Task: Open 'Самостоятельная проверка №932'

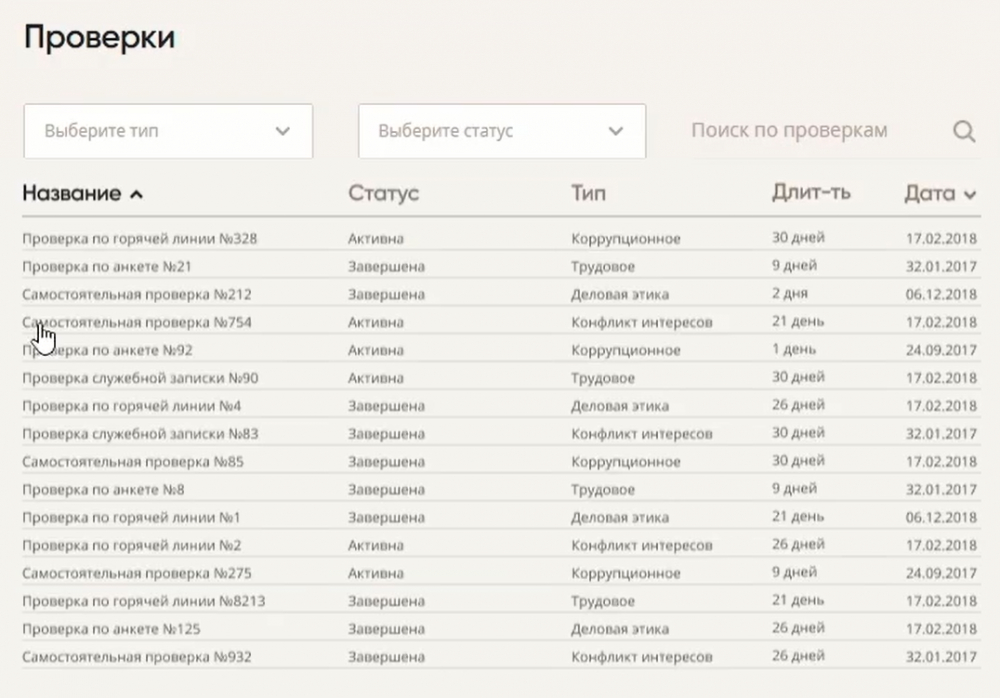Action: tap(137, 657)
